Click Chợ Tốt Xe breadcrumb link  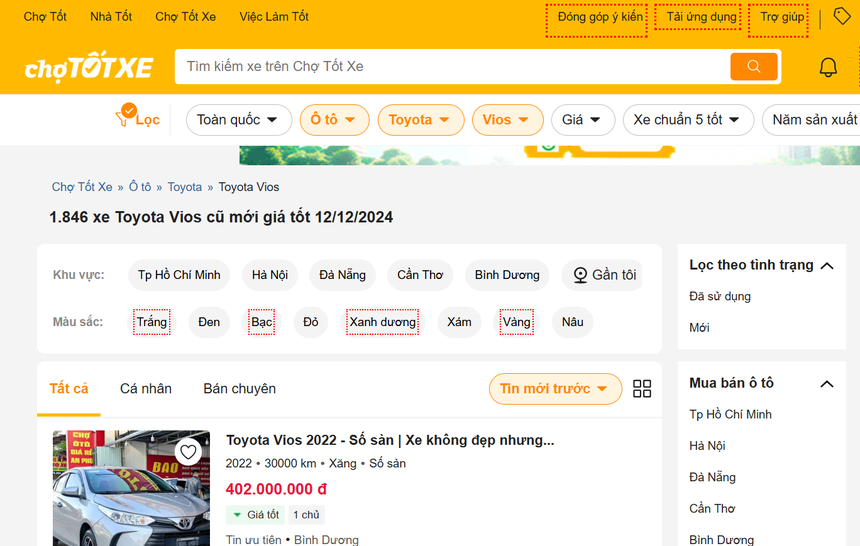tap(82, 187)
